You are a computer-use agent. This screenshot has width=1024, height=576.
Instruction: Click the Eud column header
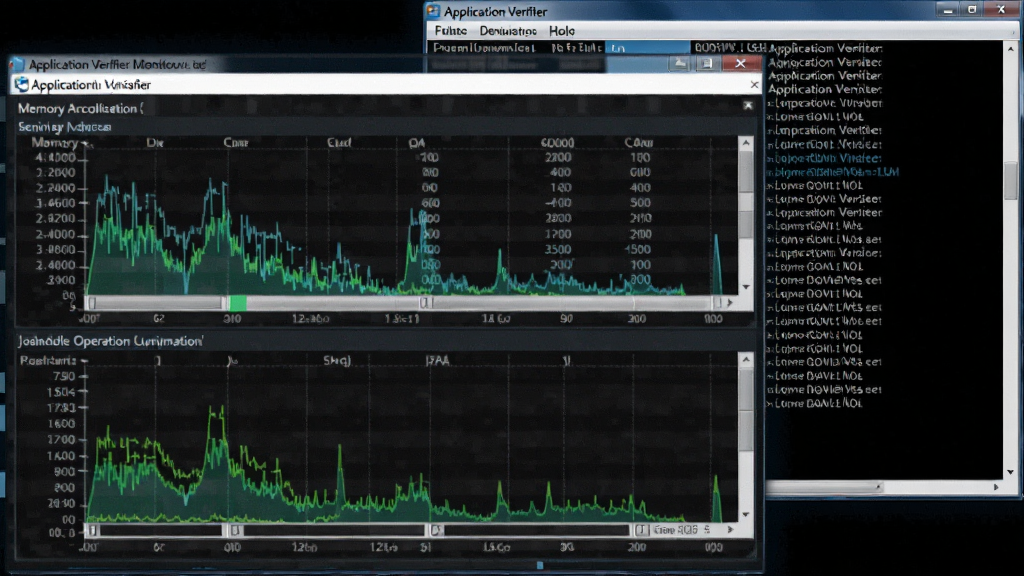[339, 142]
